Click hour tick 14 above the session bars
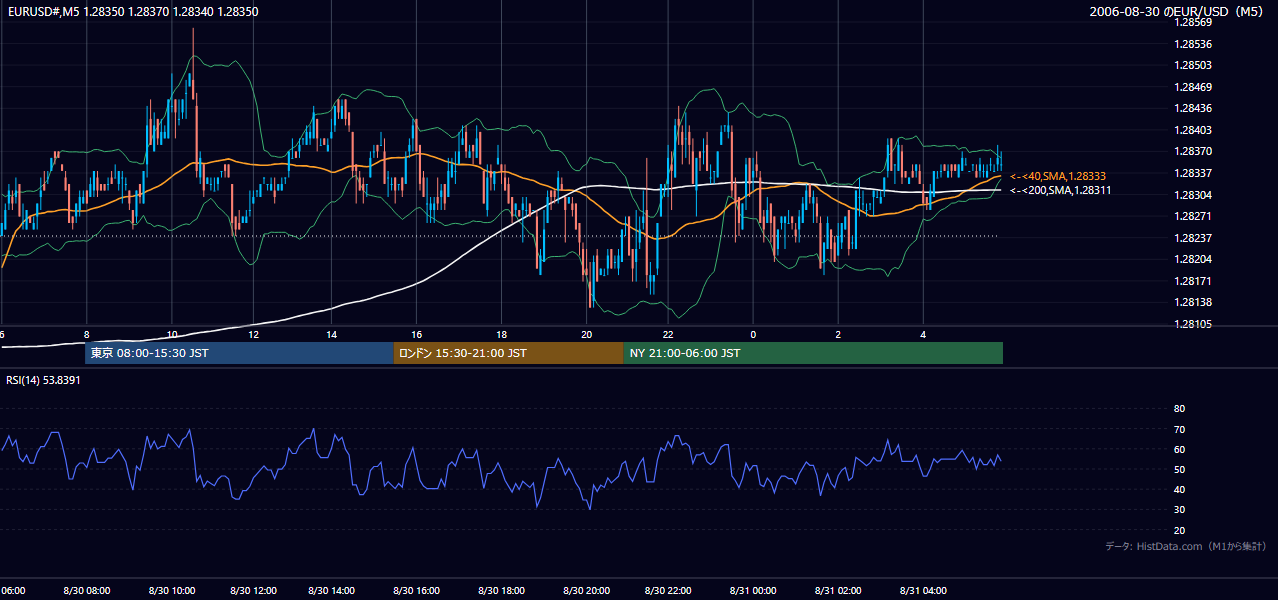 331,335
